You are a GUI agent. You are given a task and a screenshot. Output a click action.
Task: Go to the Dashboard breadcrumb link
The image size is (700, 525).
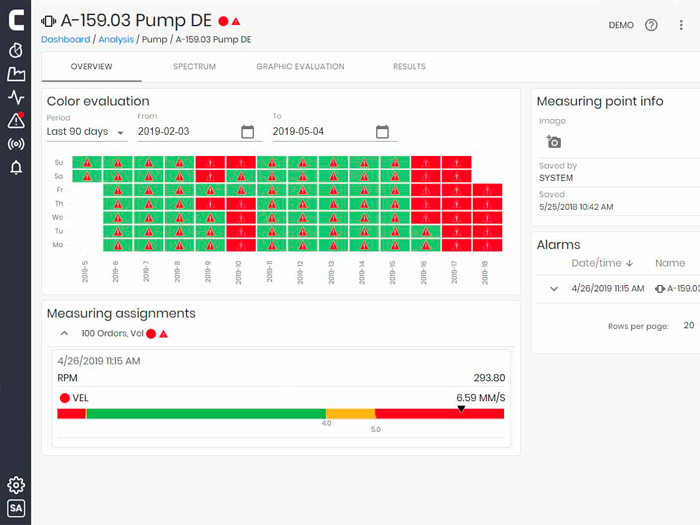(66, 39)
